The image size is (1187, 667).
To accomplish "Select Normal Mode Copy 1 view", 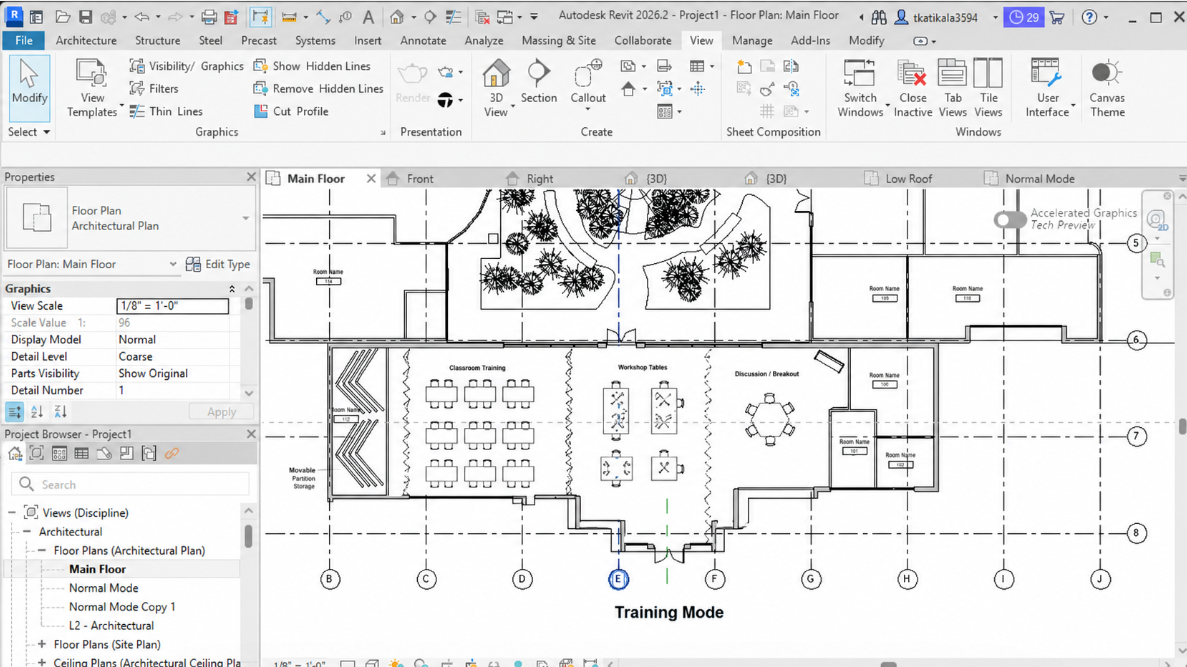I will [x=122, y=606].
